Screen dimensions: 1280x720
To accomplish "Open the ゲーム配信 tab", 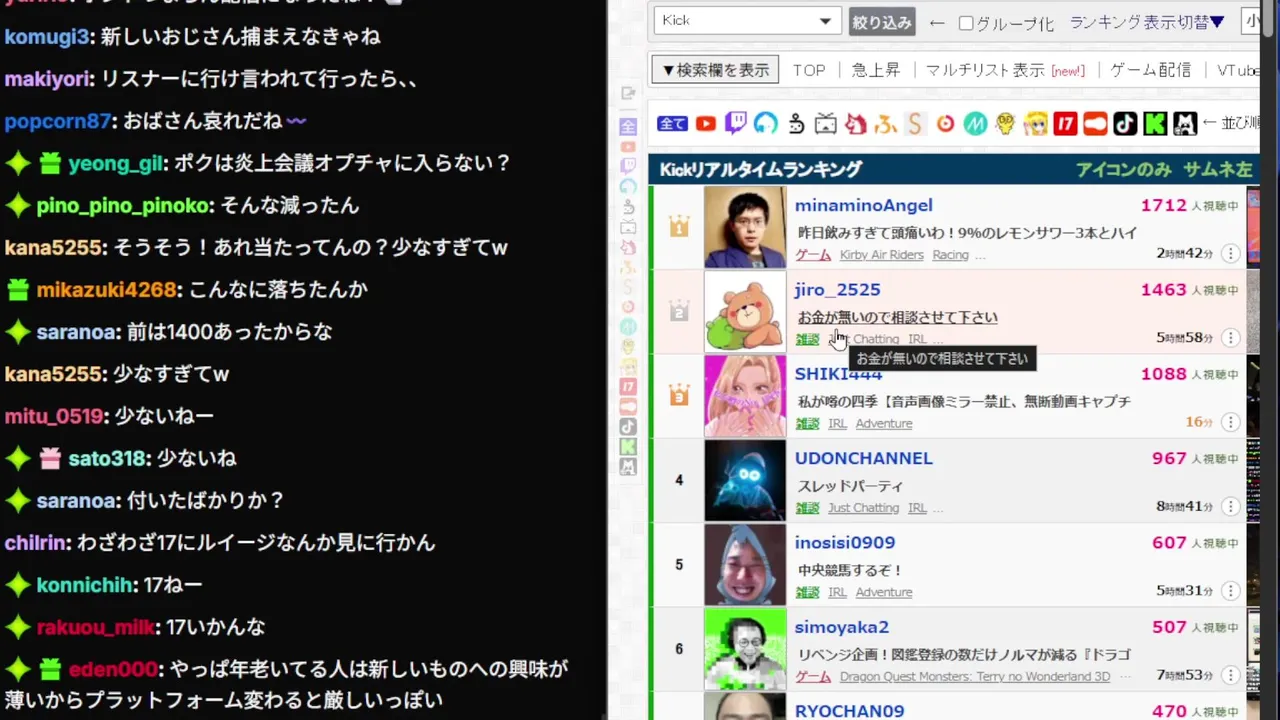I will coord(1151,70).
